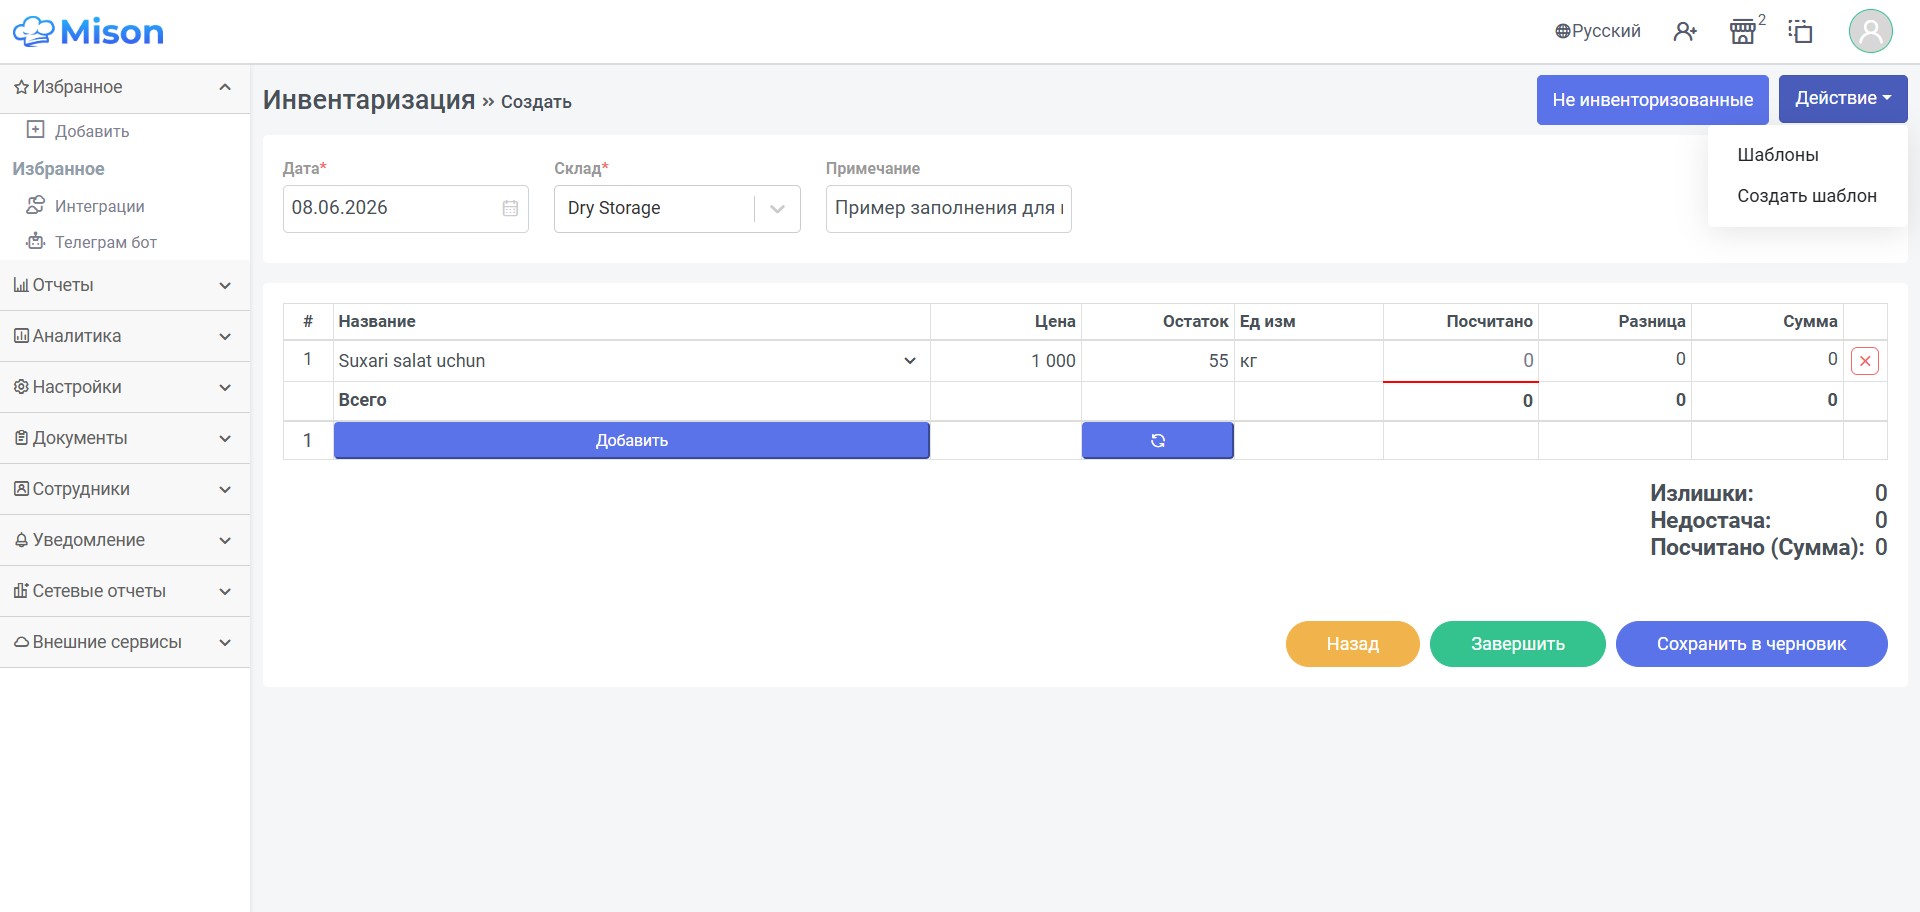Click the Излишки summary label
The height and width of the screenshot is (912, 1920).
[1701, 493]
